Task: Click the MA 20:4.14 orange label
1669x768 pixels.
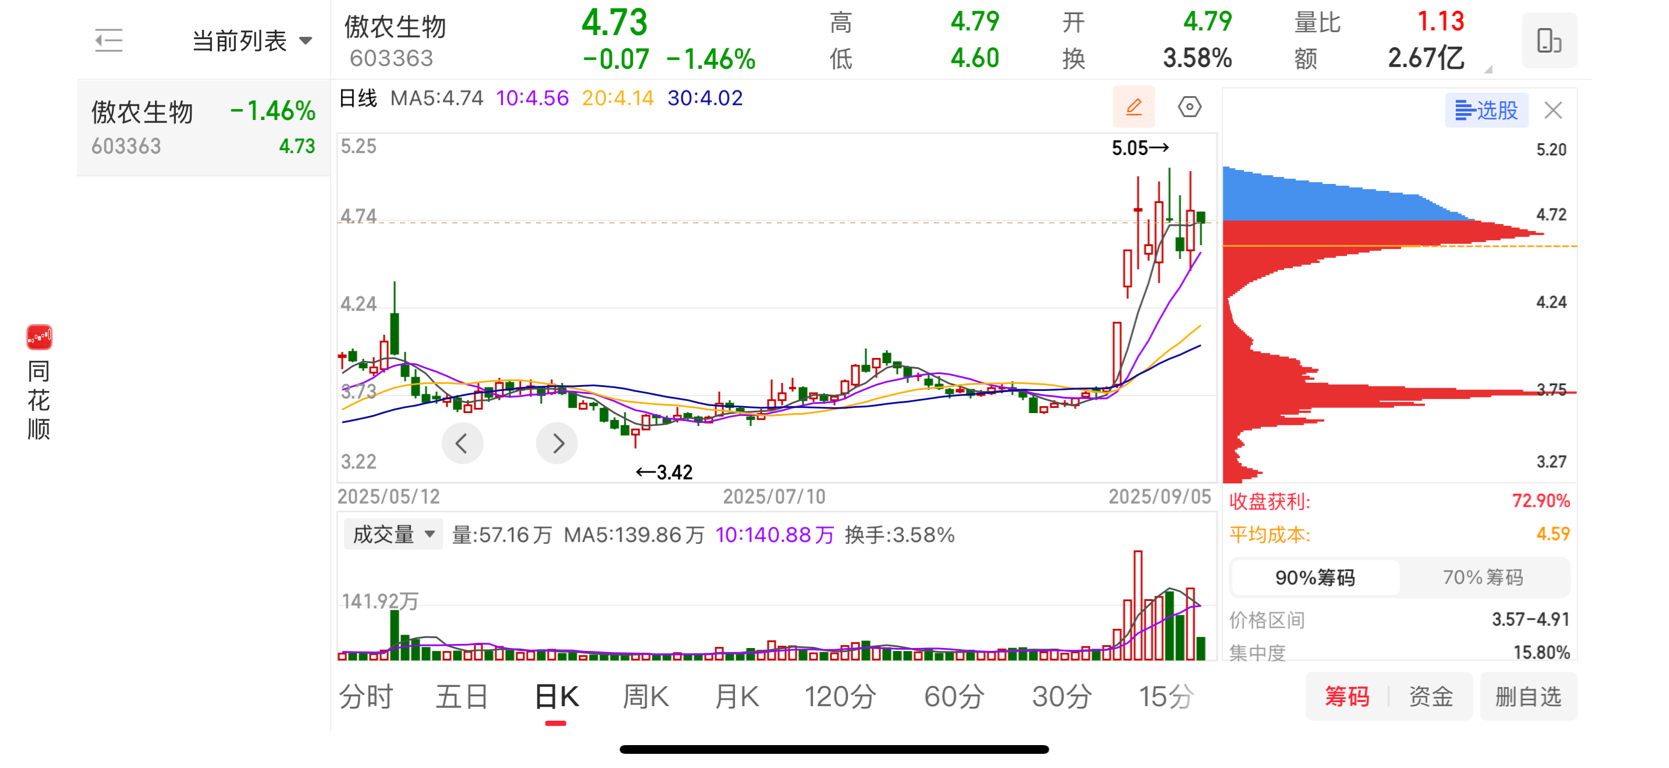Action: point(618,98)
